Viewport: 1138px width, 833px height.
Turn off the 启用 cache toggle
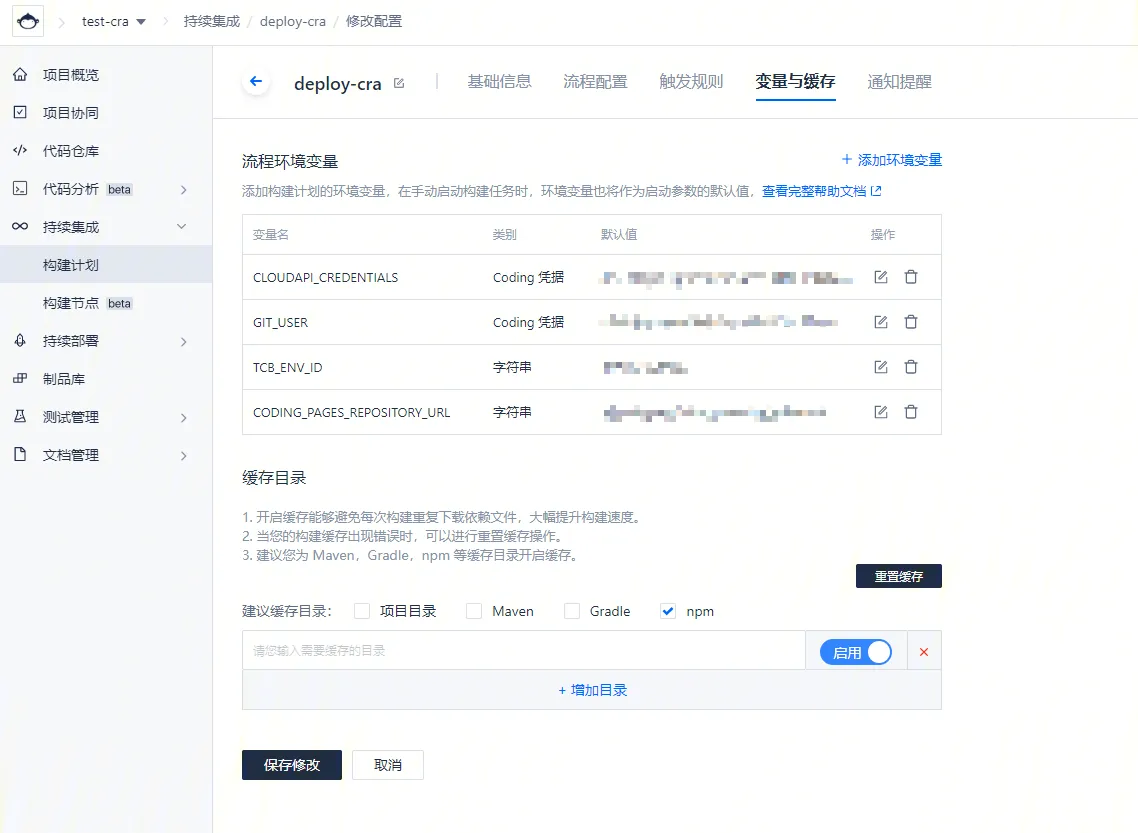click(x=856, y=652)
